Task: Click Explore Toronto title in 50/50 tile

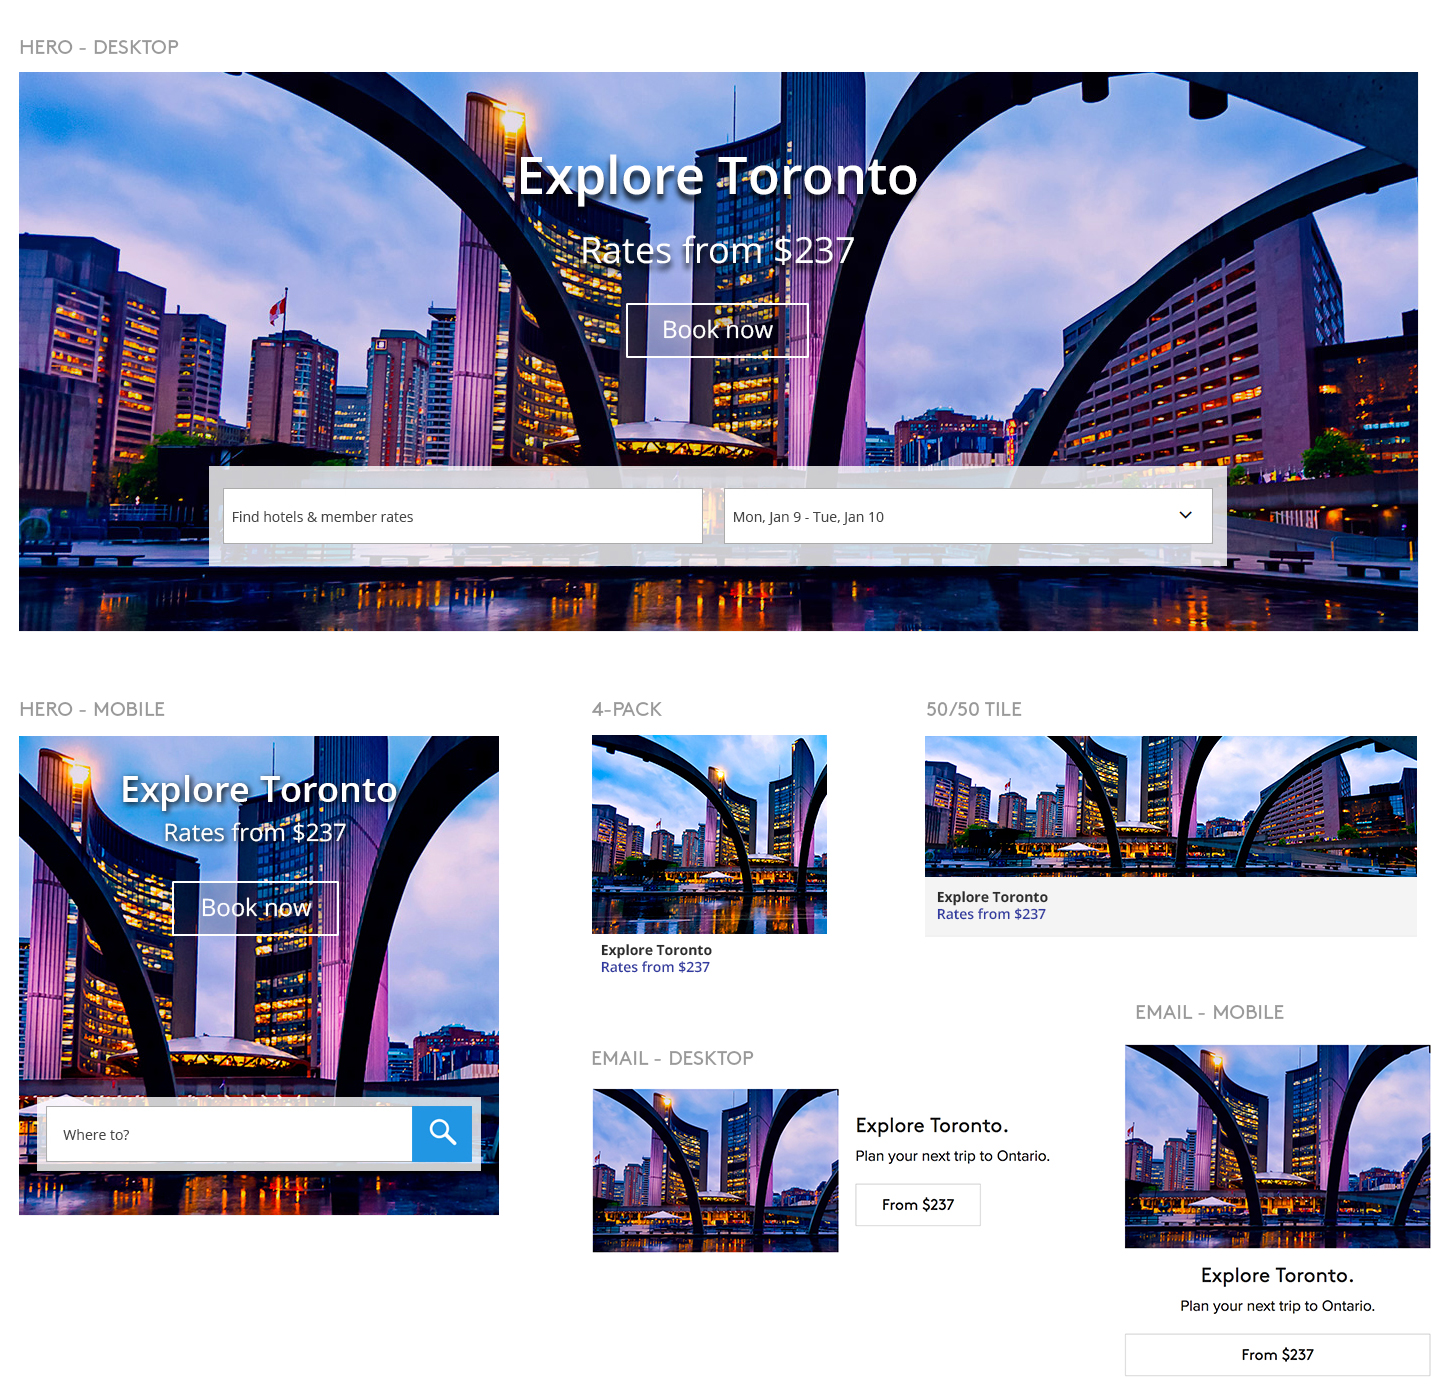Action: point(992,897)
